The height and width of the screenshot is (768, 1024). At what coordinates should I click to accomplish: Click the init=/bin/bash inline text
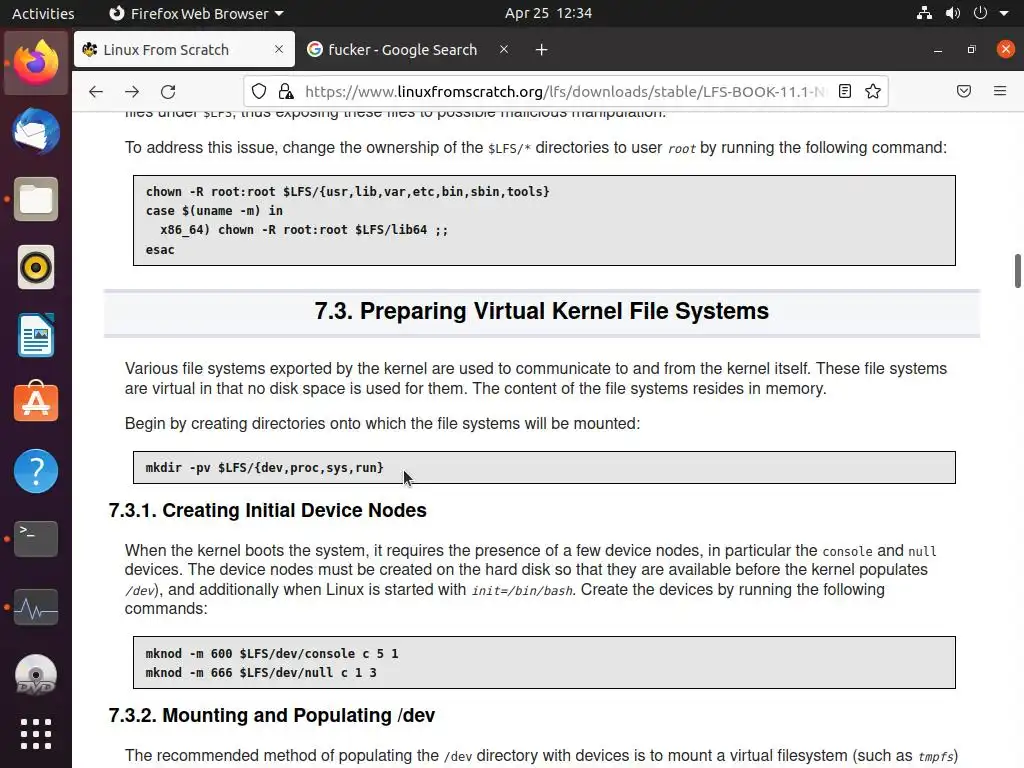[x=522, y=590]
